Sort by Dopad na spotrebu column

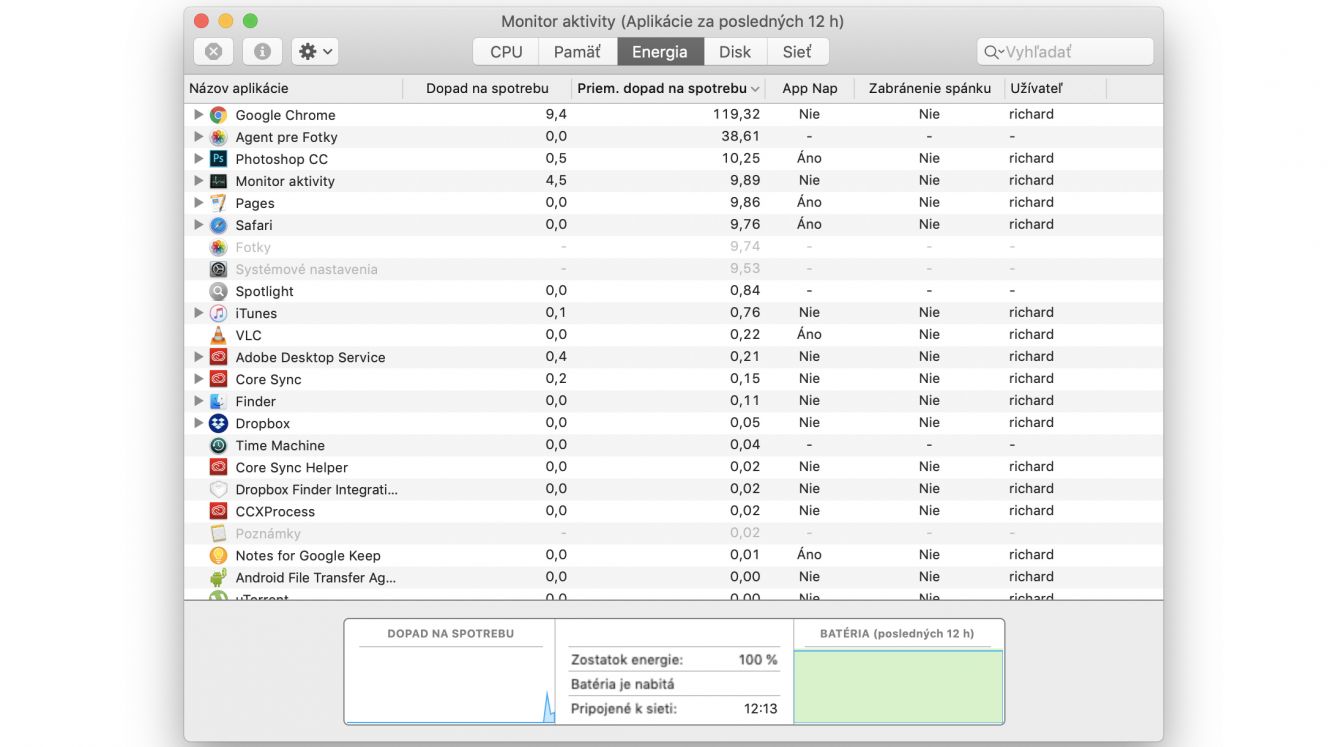click(487, 88)
